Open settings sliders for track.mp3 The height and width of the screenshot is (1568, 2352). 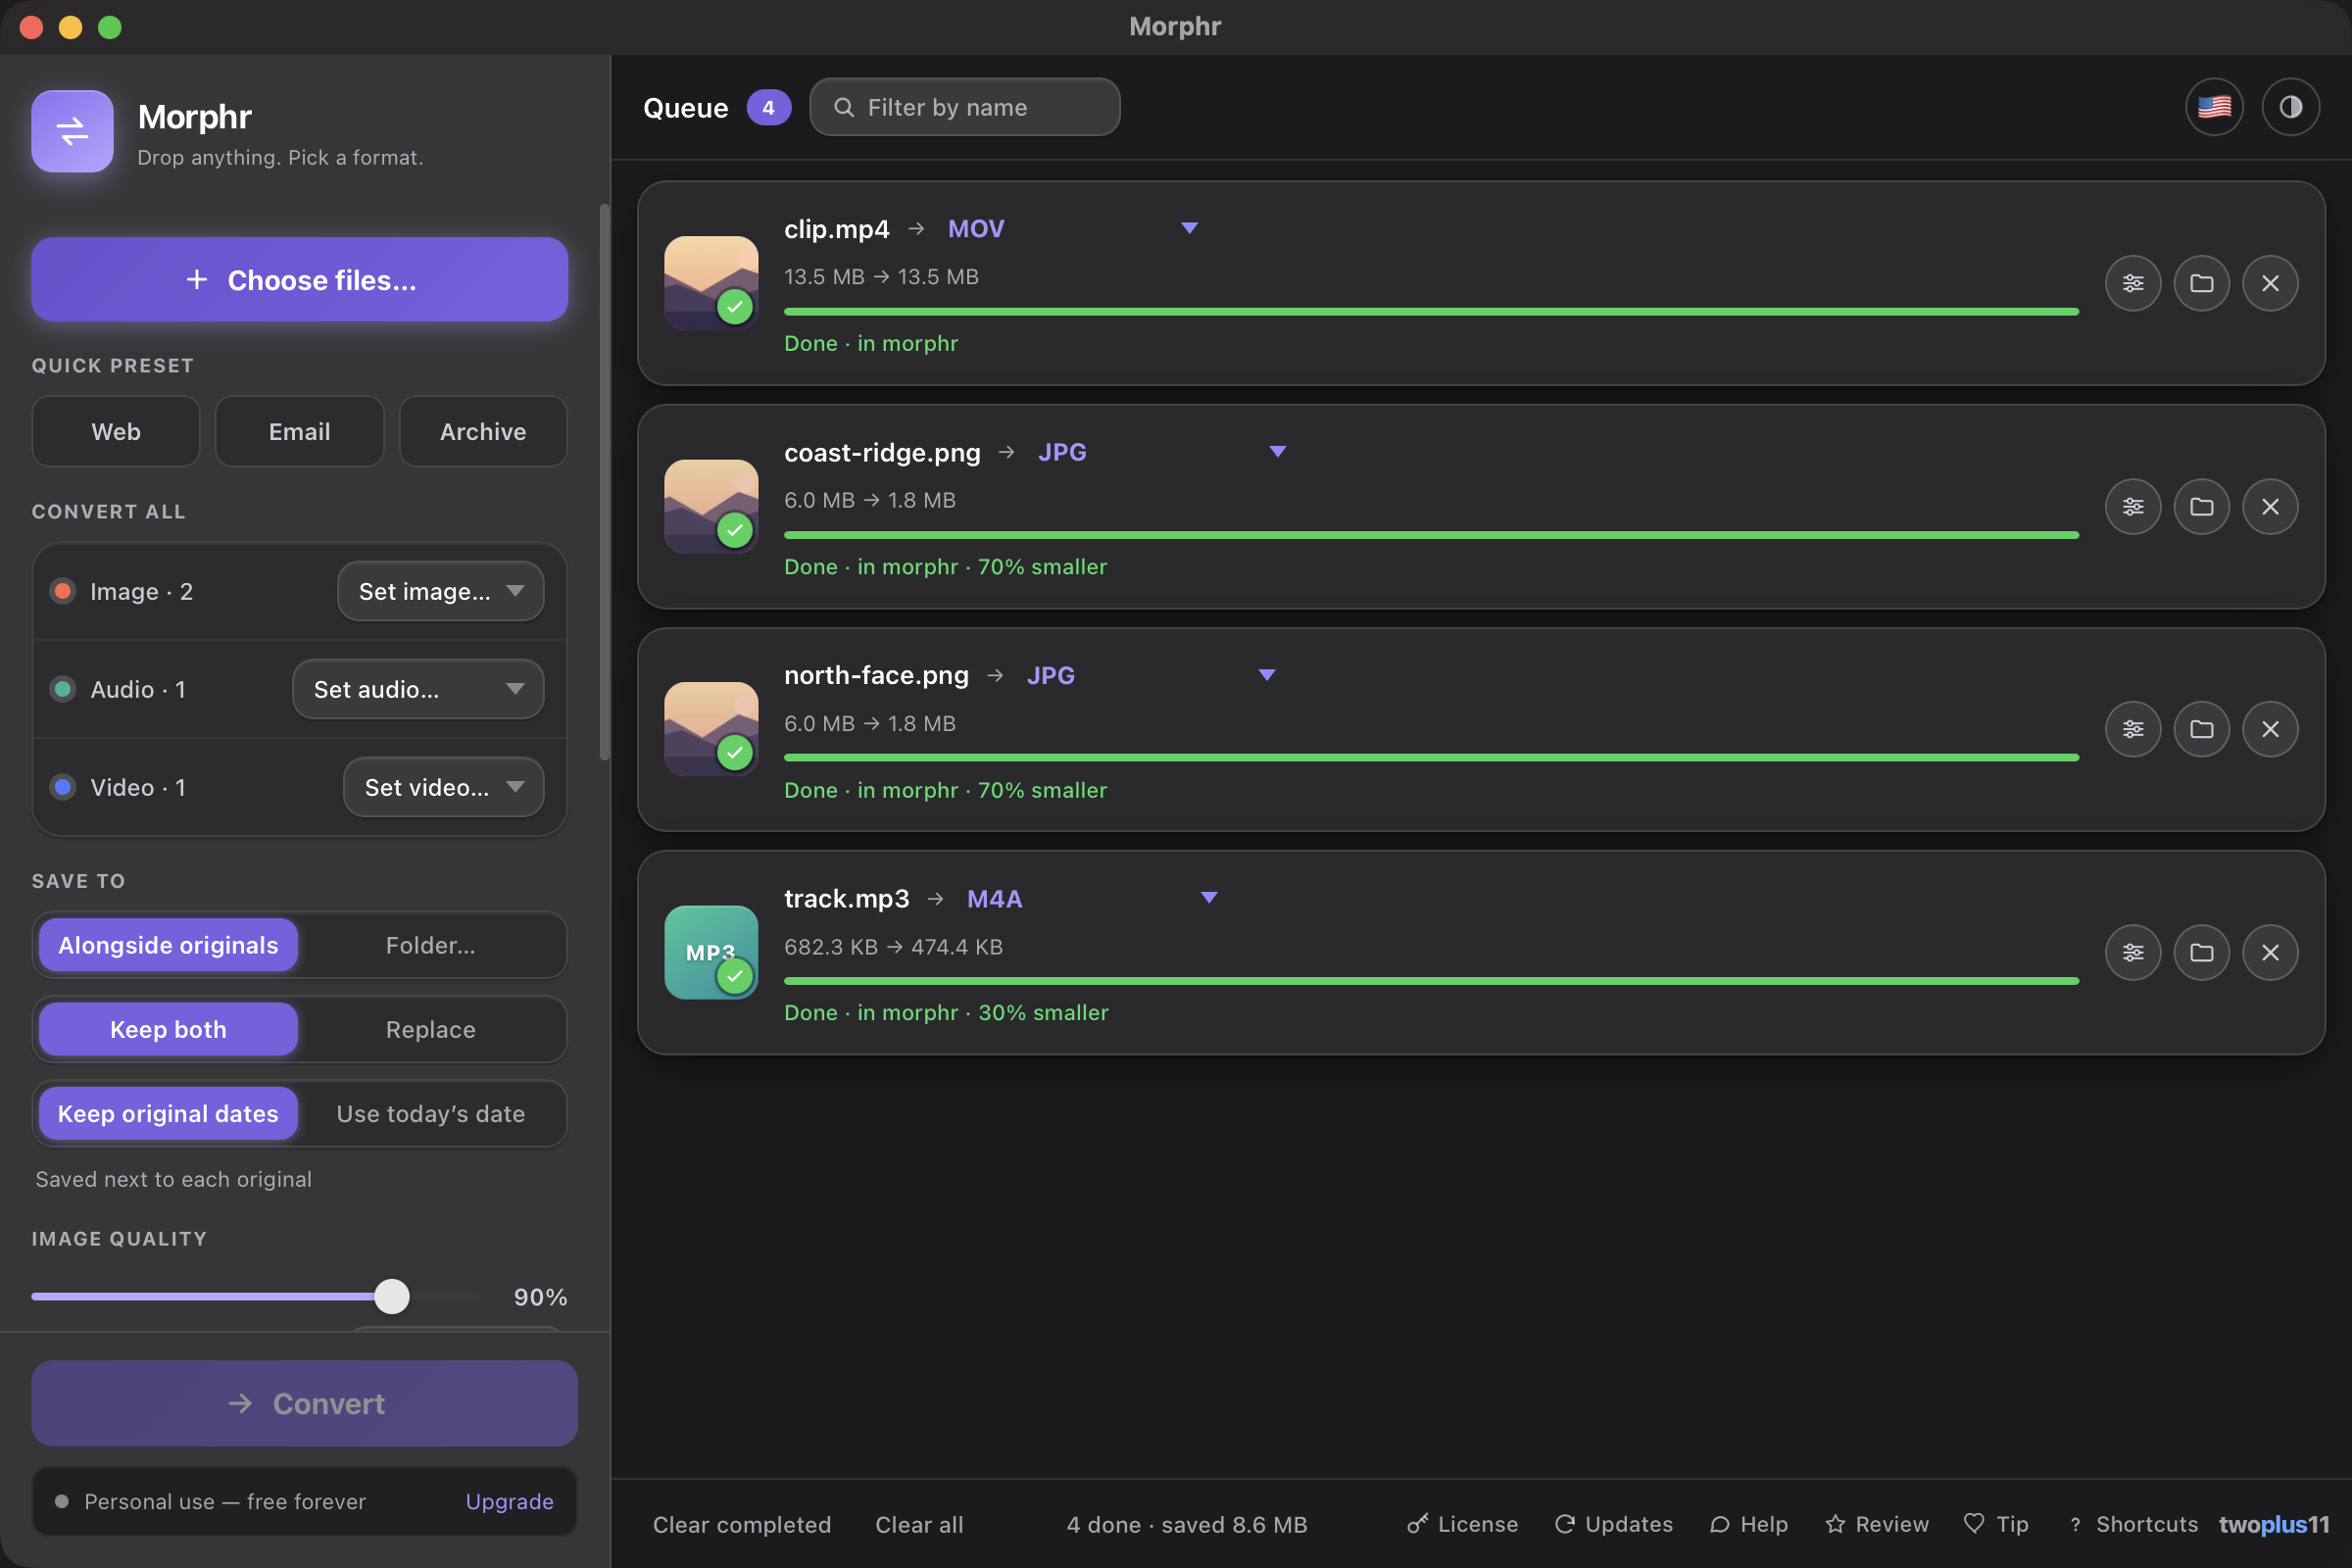[2133, 952]
